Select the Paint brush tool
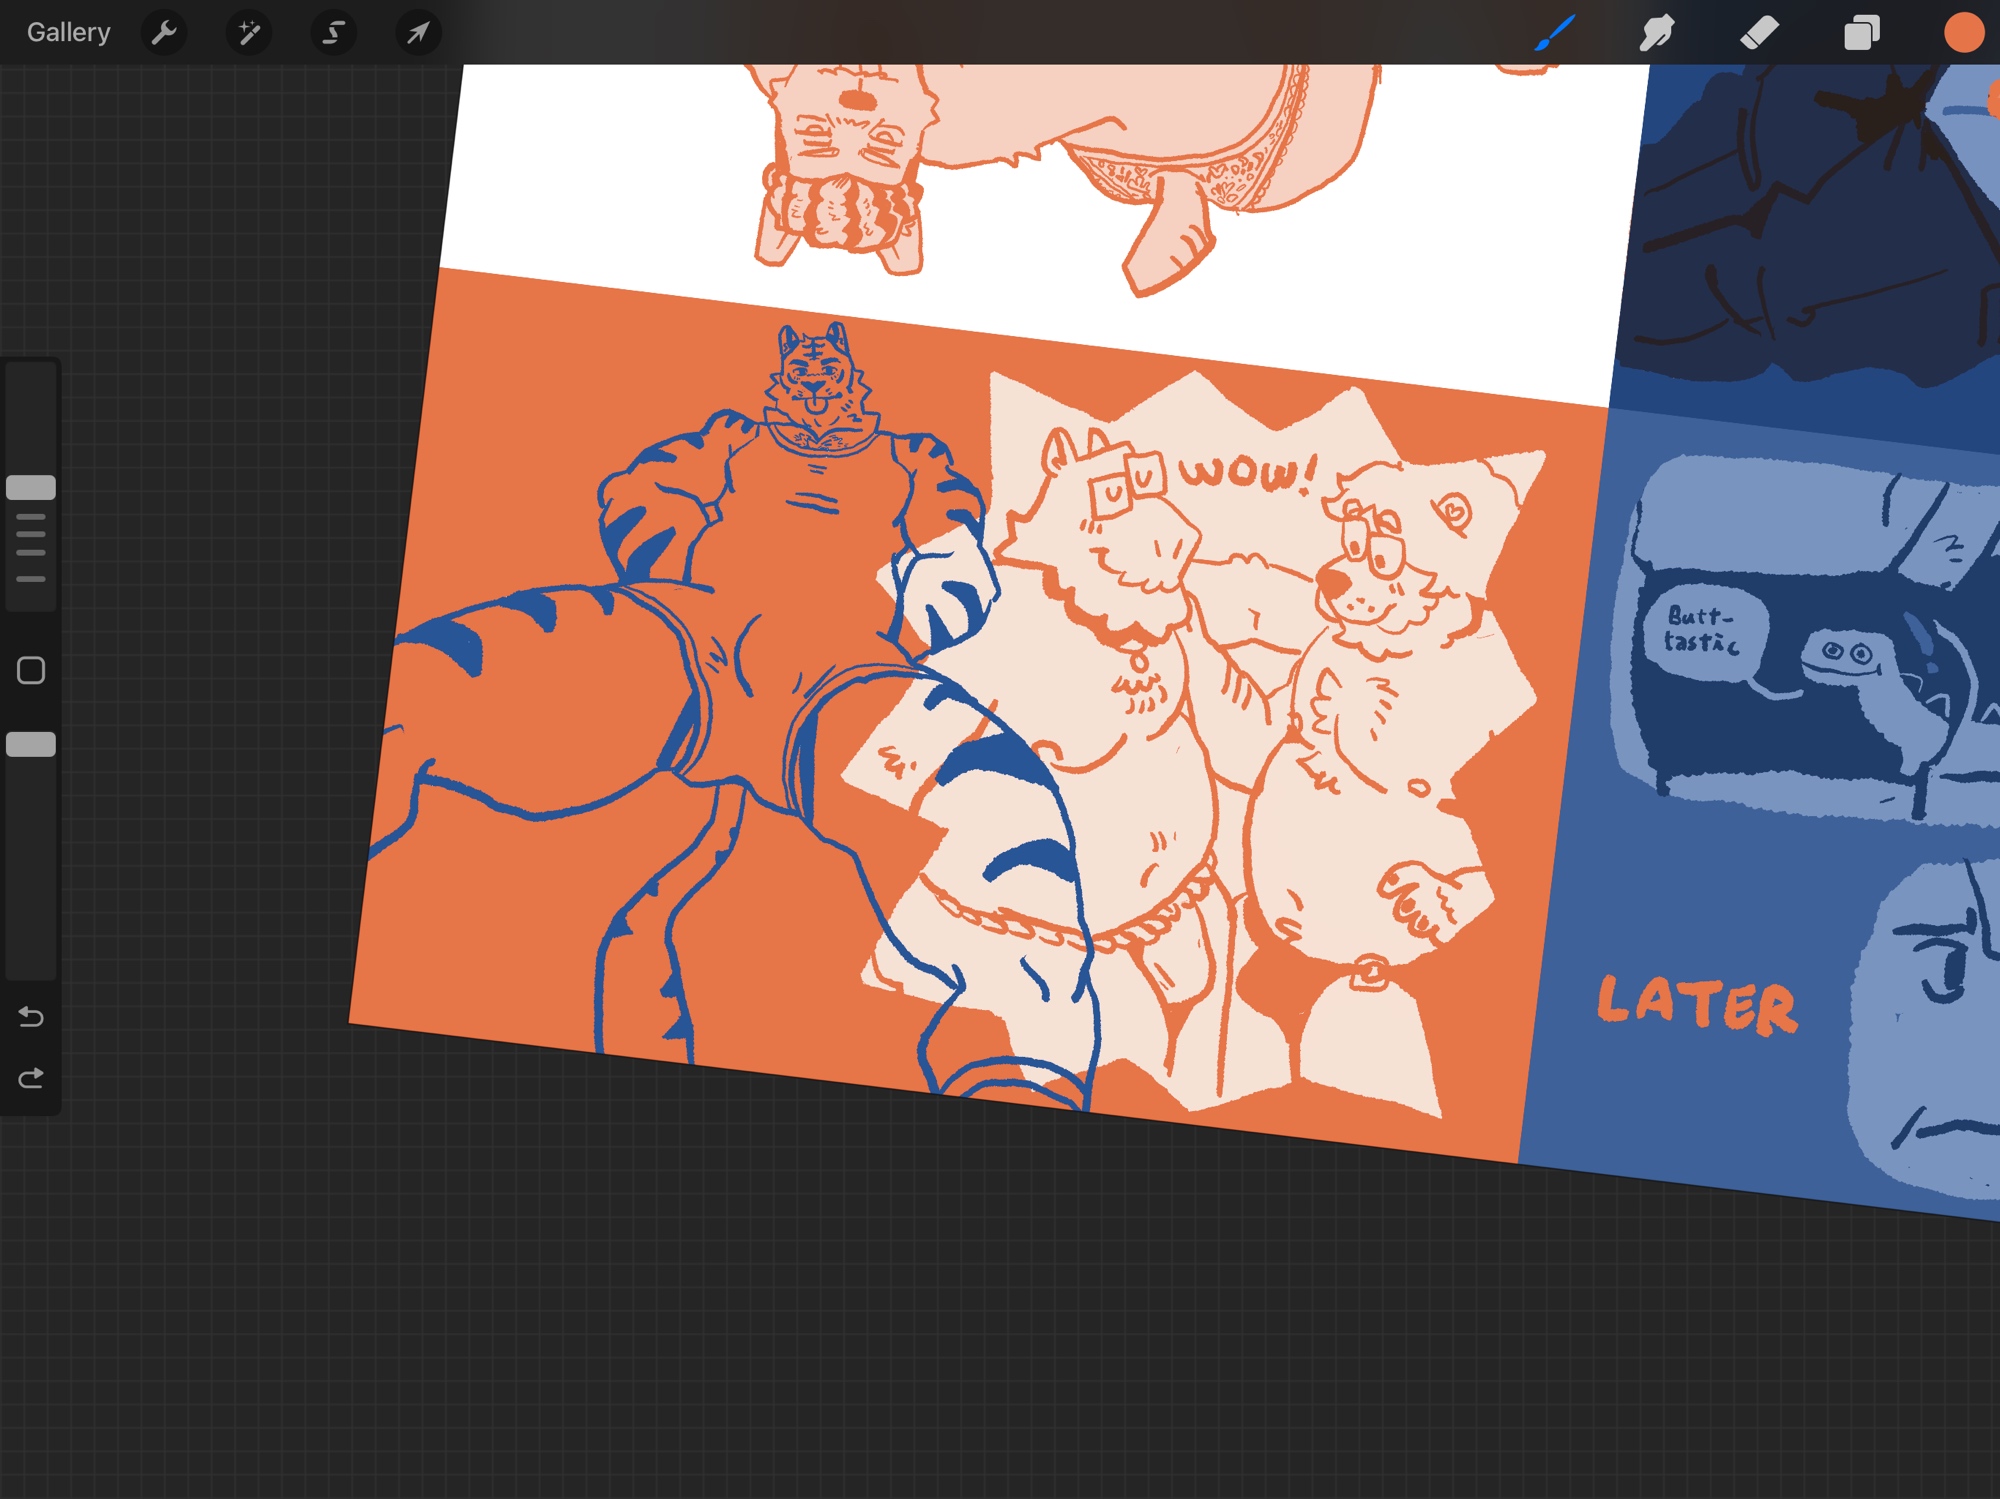 click(x=1555, y=33)
